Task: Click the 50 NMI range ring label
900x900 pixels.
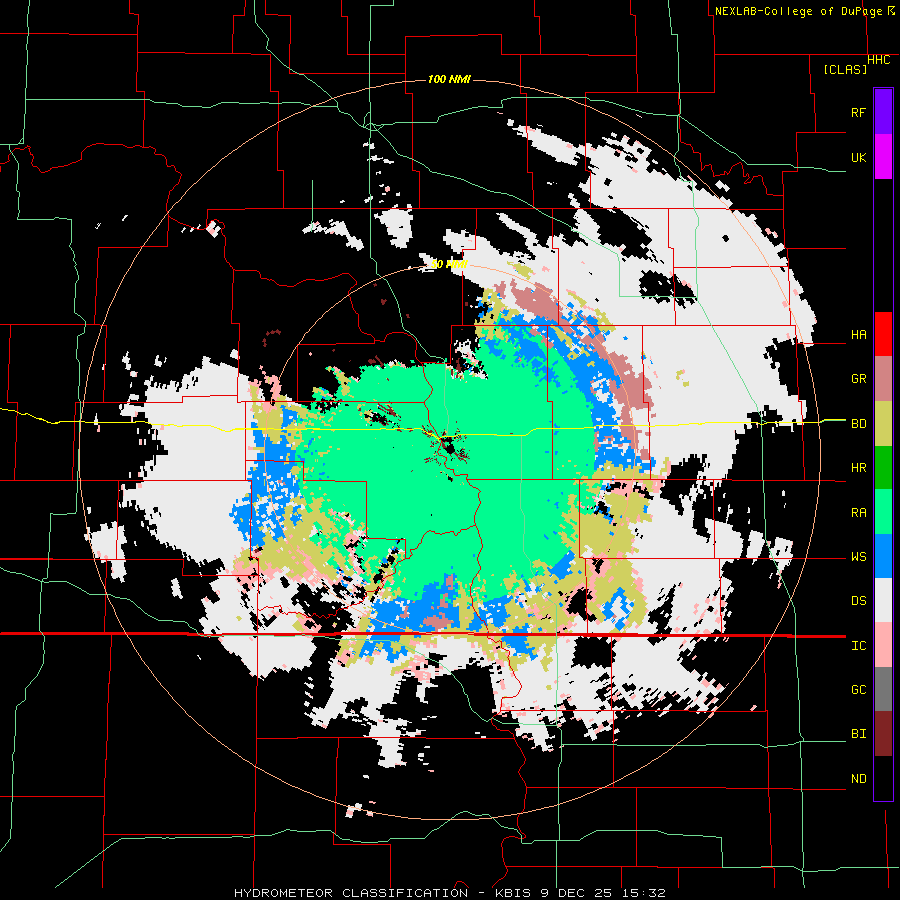Action: 449,264
